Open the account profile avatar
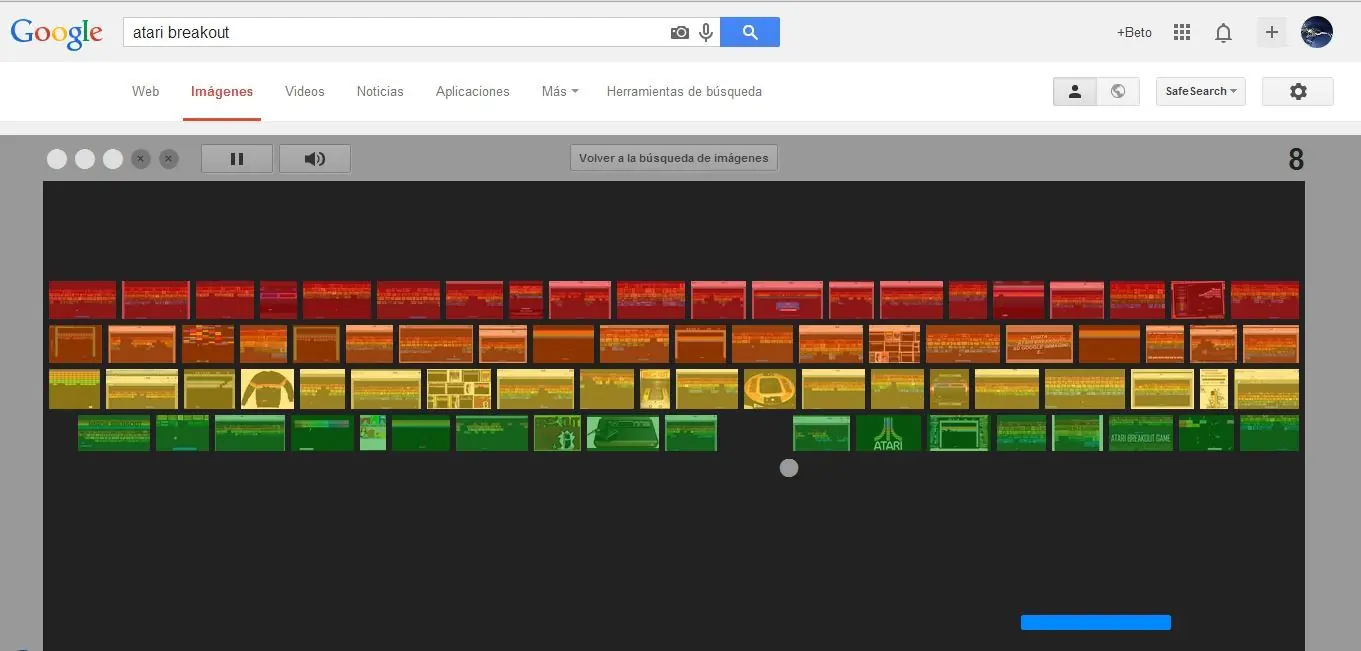Screen dimensions: 1361x651 pyautogui.click(x=1317, y=32)
